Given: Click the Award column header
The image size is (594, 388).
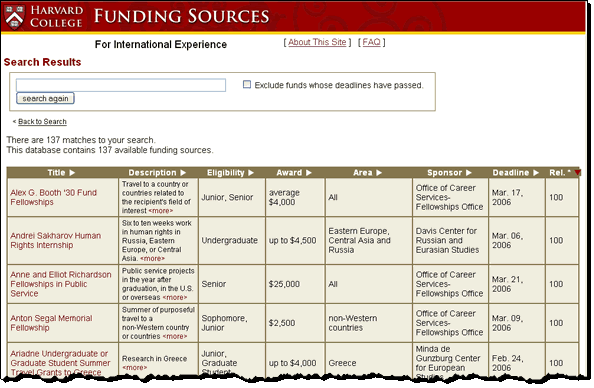Looking at the screenshot, I should click(289, 173).
